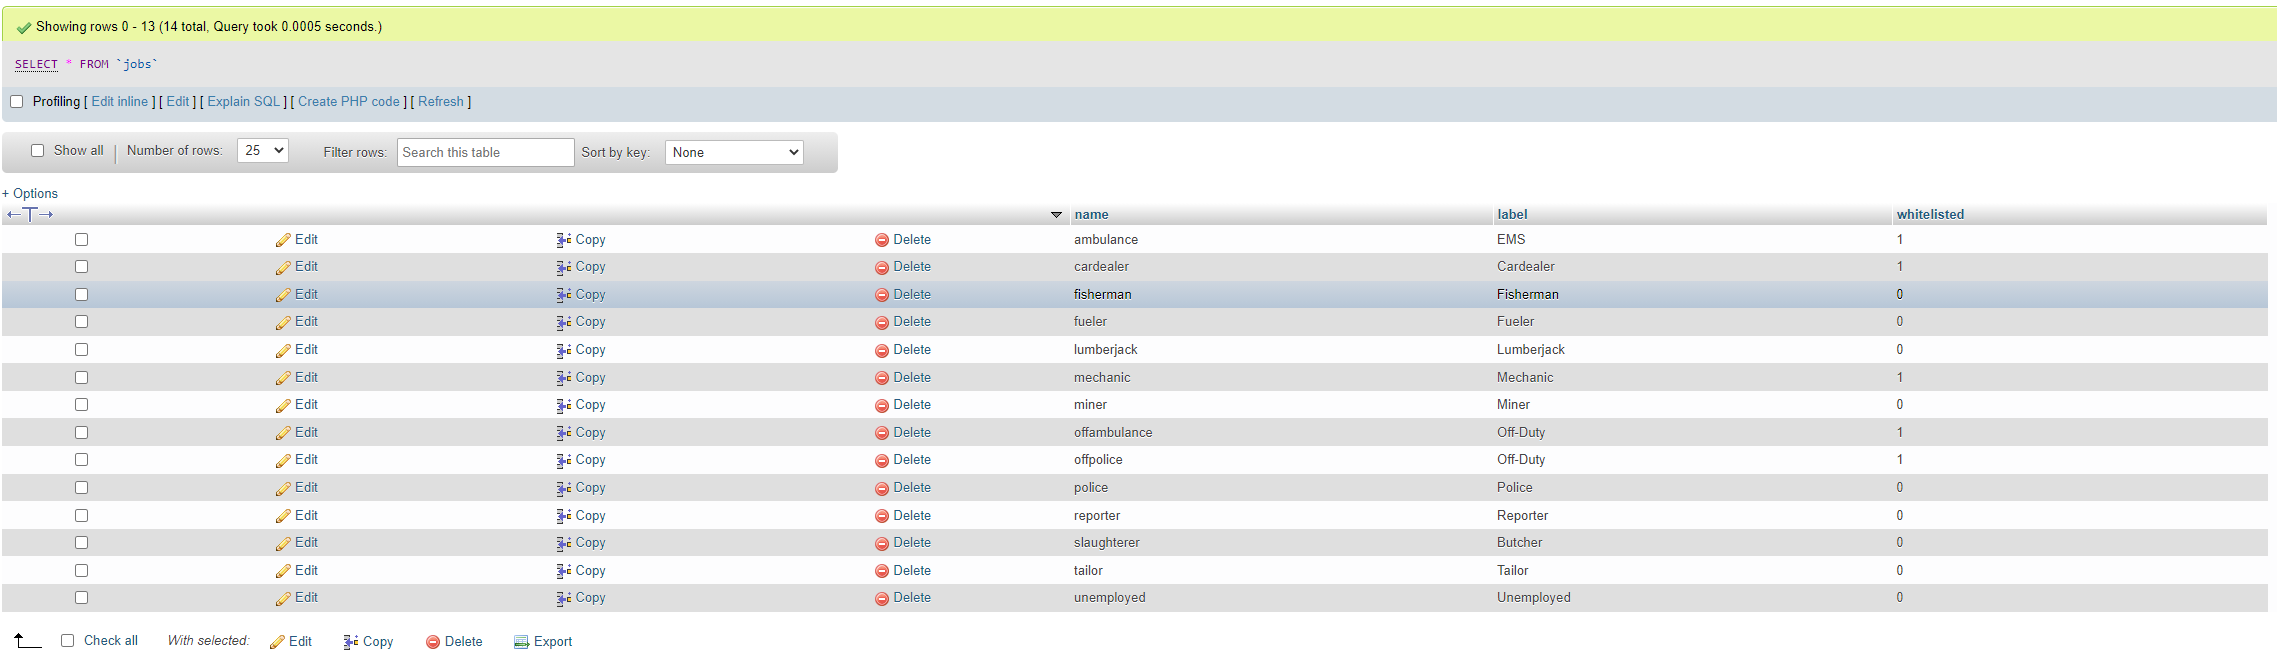
Task: Click the Copy icon in cardealer row
Action: click(564, 267)
